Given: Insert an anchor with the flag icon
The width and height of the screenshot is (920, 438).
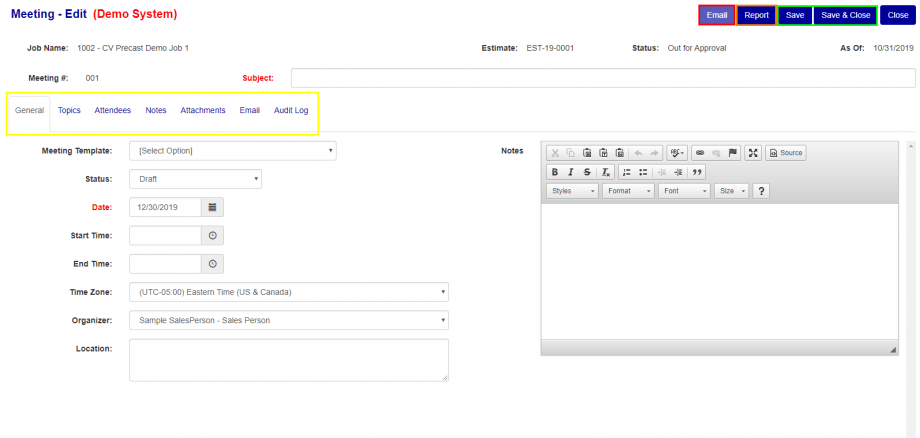Looking at the screenshot, I should pos(732,152).
